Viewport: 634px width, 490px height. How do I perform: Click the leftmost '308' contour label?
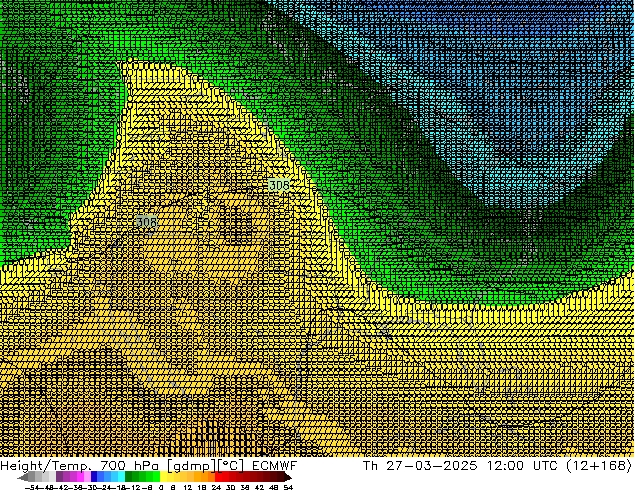point(146,222)
